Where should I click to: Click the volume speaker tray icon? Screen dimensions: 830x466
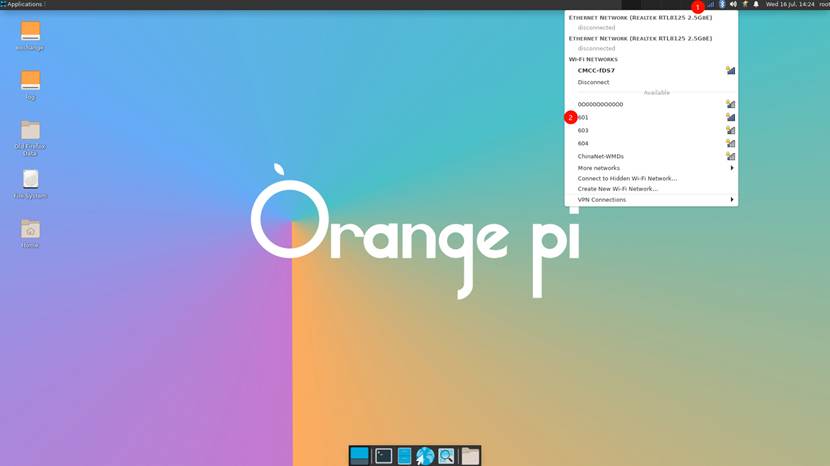tap(733, 4)
